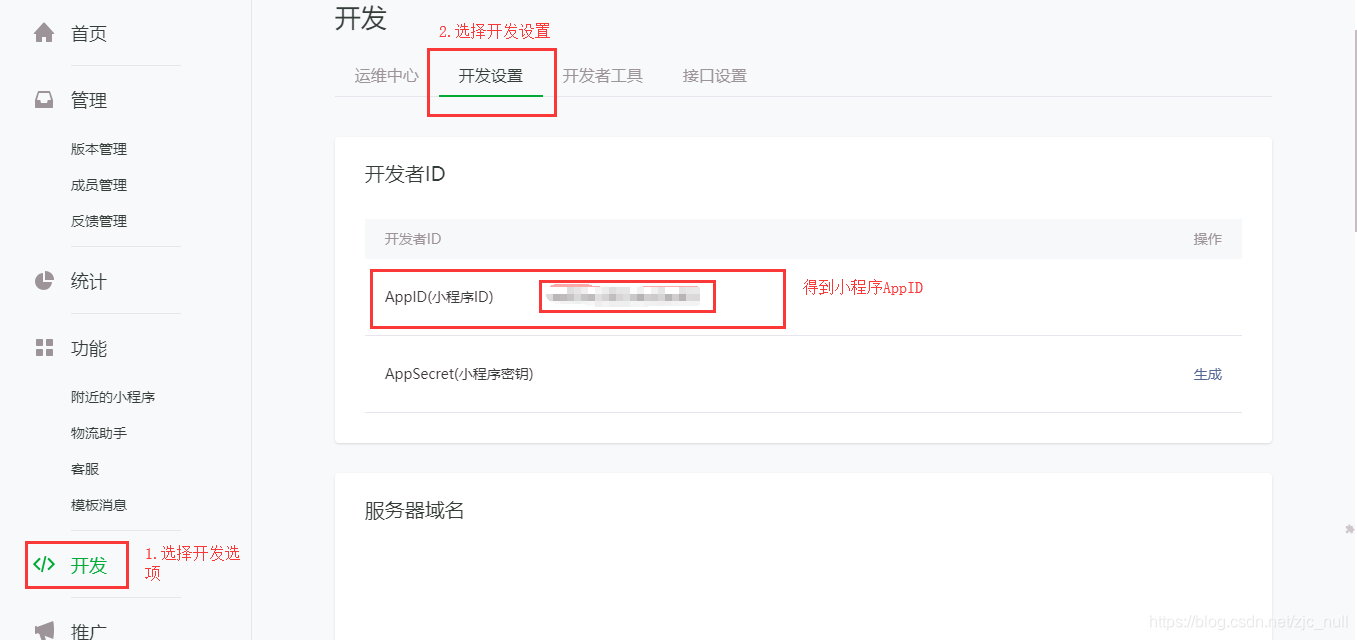This screenshot has width=1357, height=640.
Task: Open the 管理 sidebar section
Action: click(x=89, y=101)
